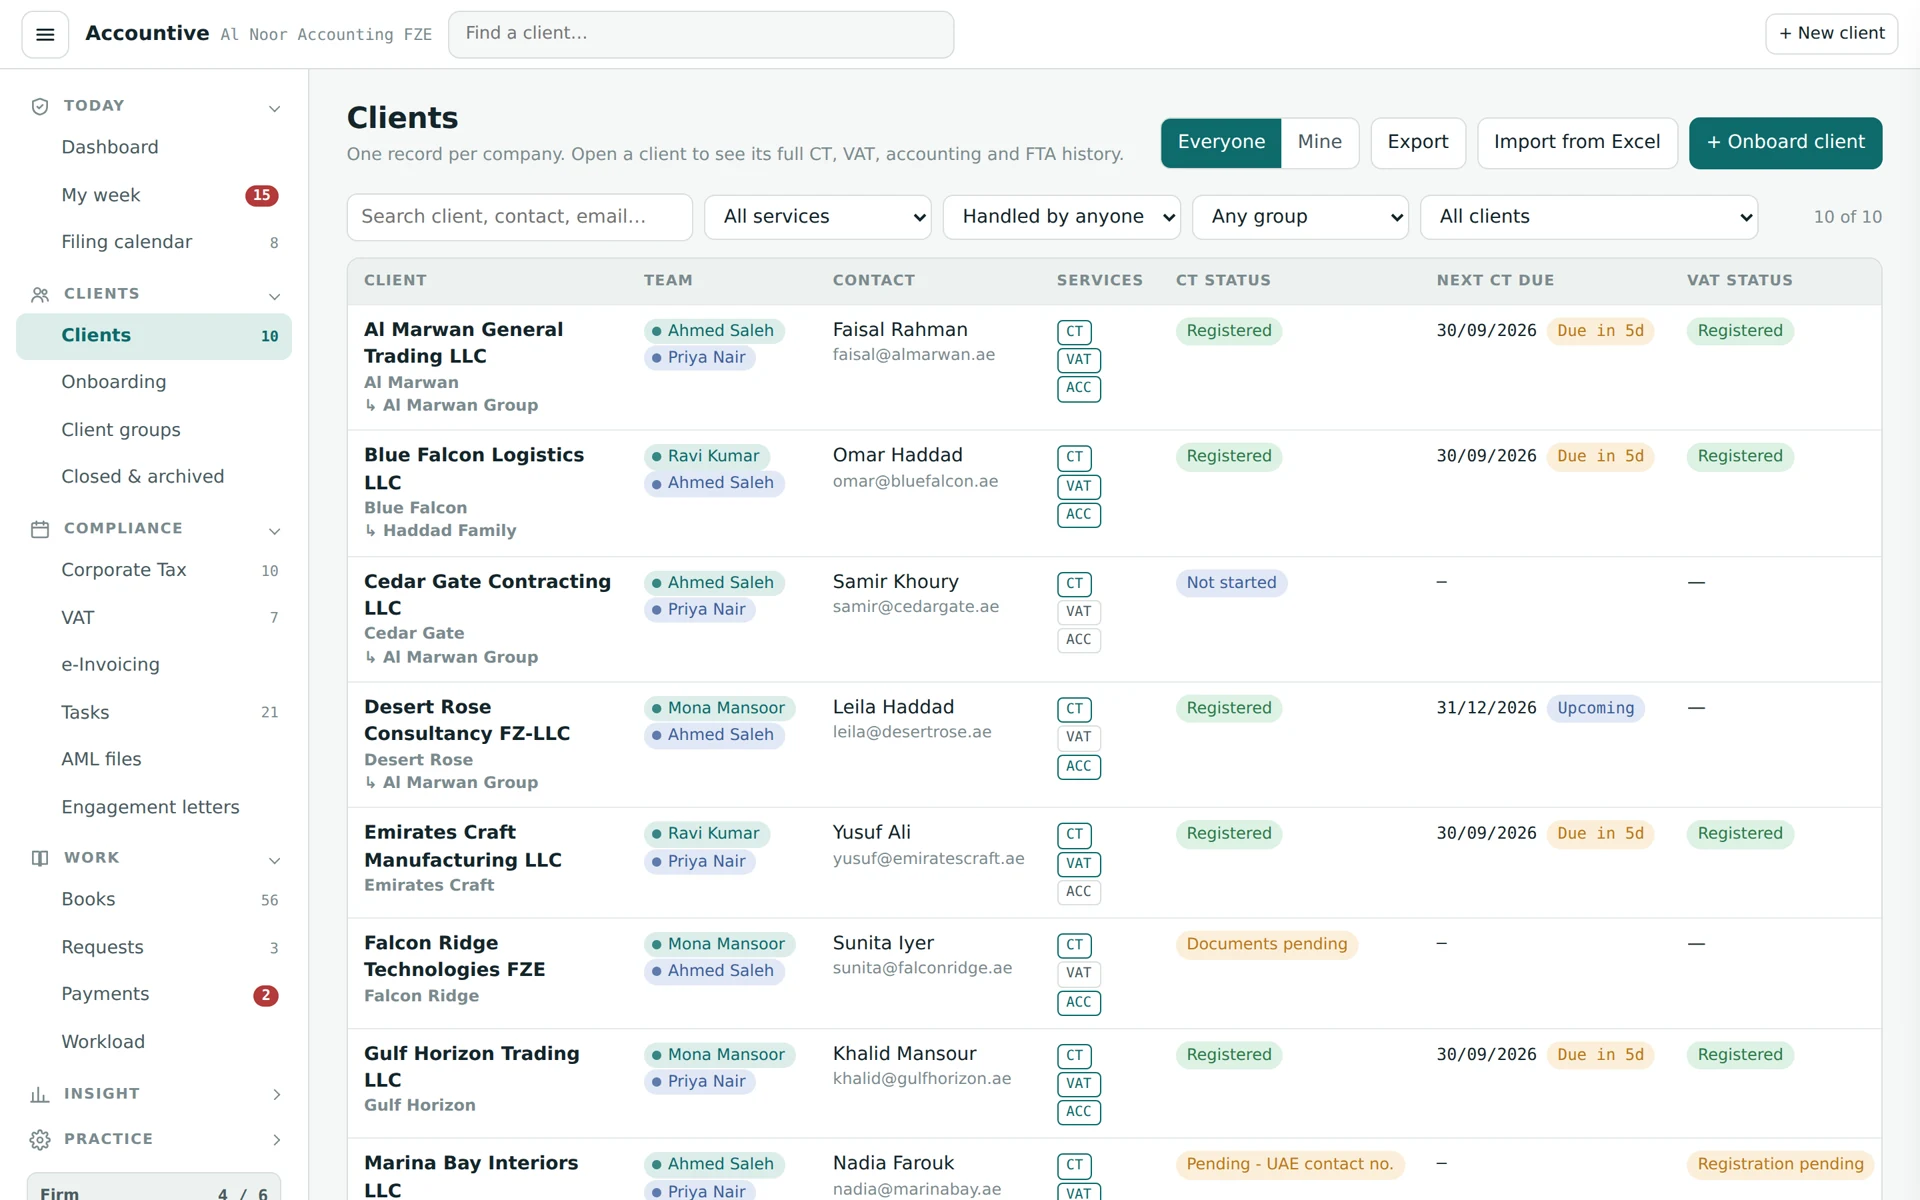1920x1200 pixels.
Task: Click the Export button
Action: 1417,142
